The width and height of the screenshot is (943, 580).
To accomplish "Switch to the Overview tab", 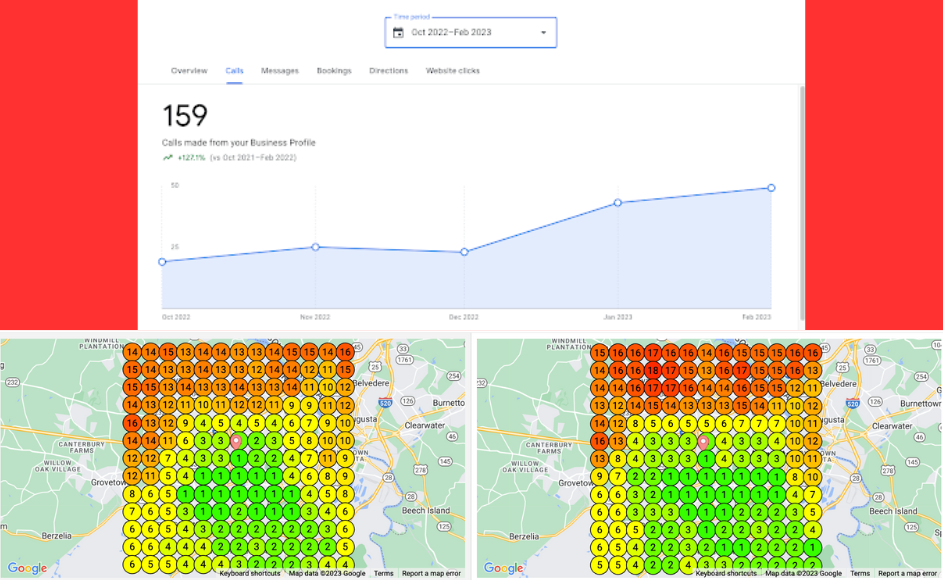I will [x=189, y=71].
